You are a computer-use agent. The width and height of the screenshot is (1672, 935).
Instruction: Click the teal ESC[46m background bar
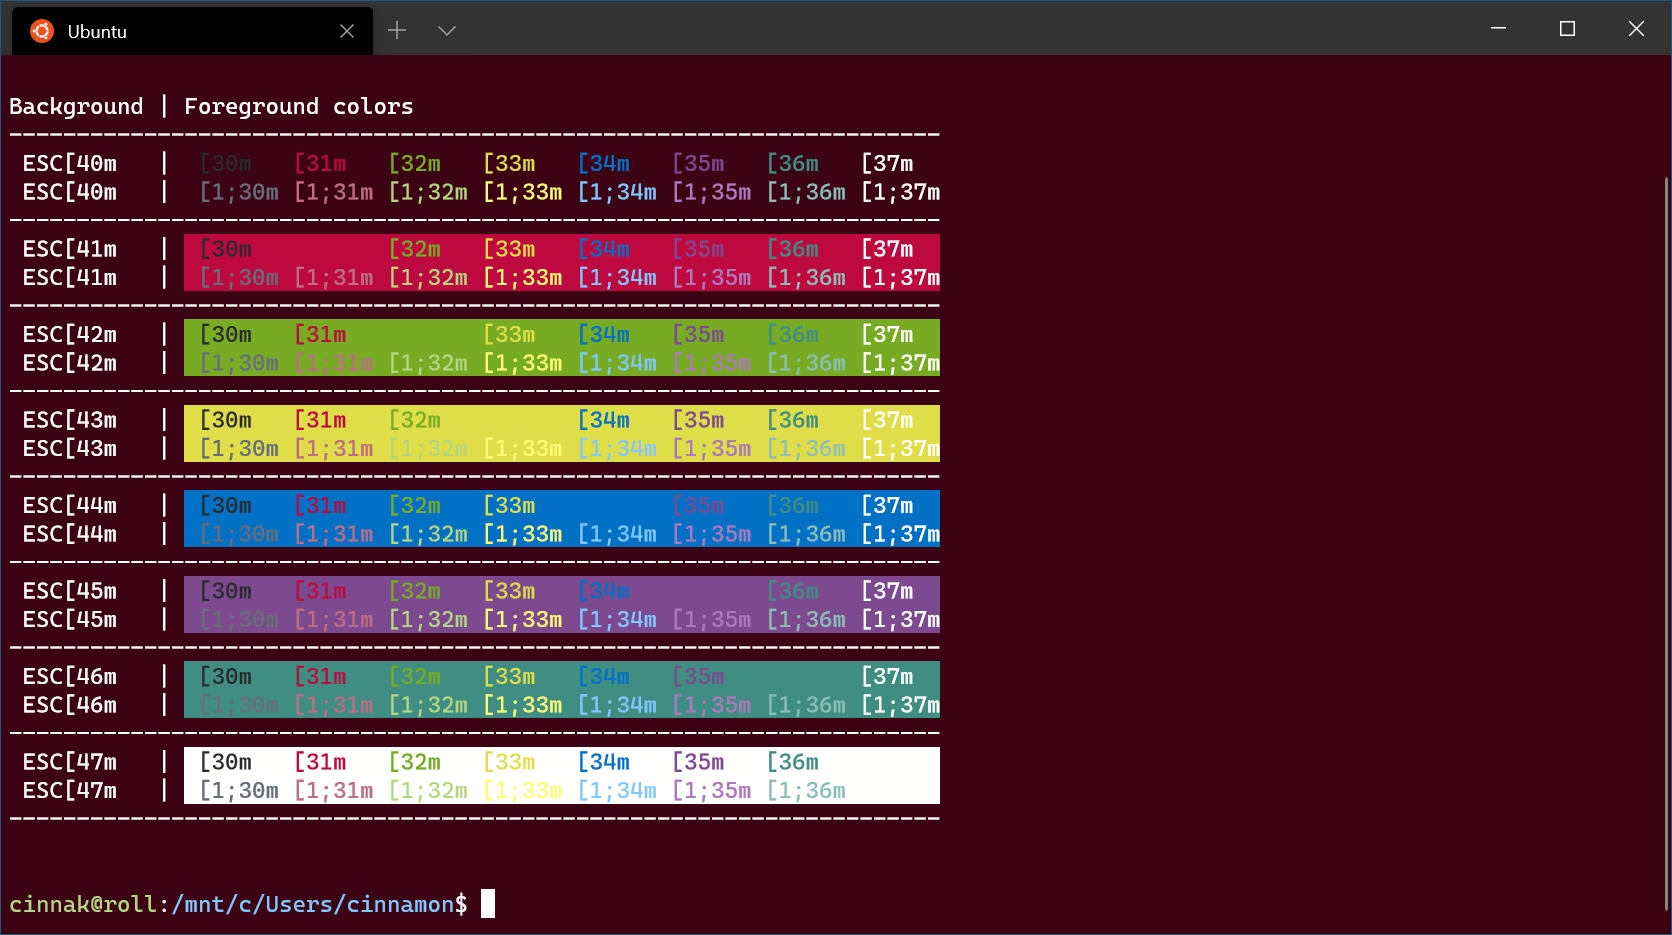pos(560,689)
